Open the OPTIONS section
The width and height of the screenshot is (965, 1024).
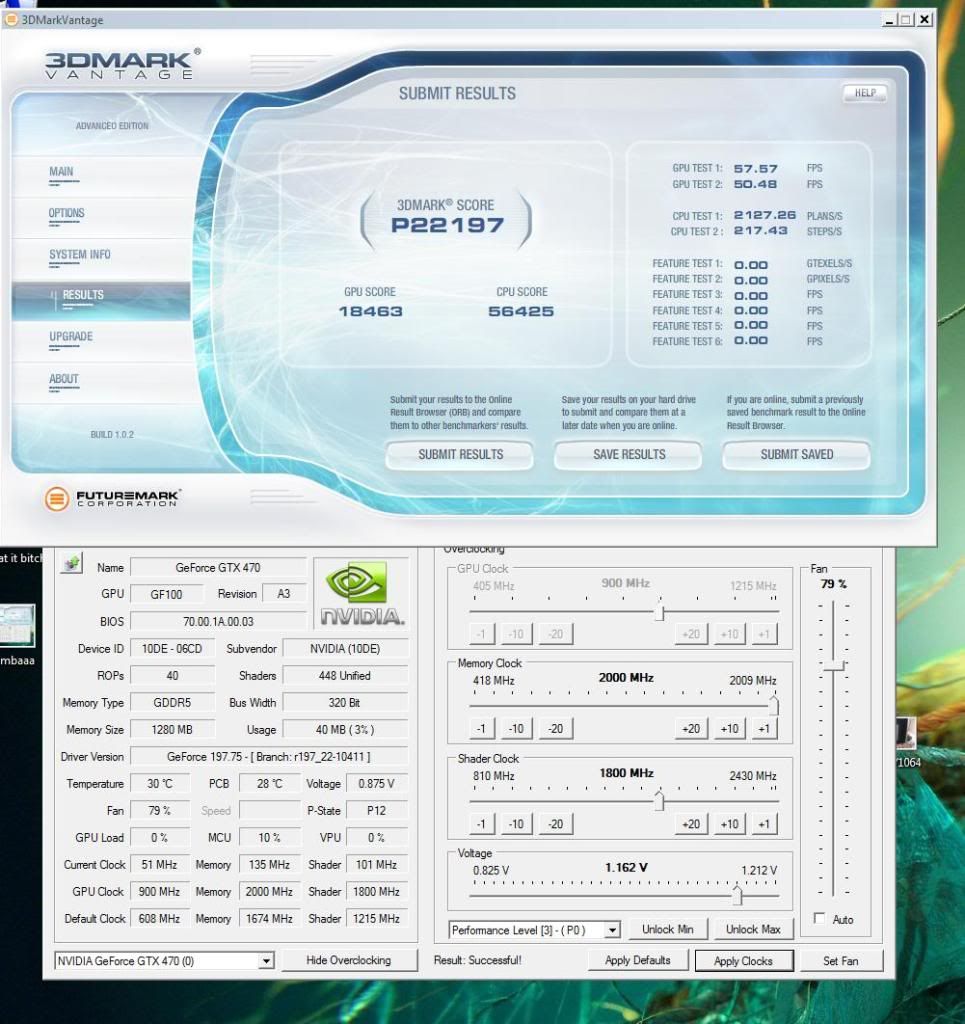[x=66, y=213]
